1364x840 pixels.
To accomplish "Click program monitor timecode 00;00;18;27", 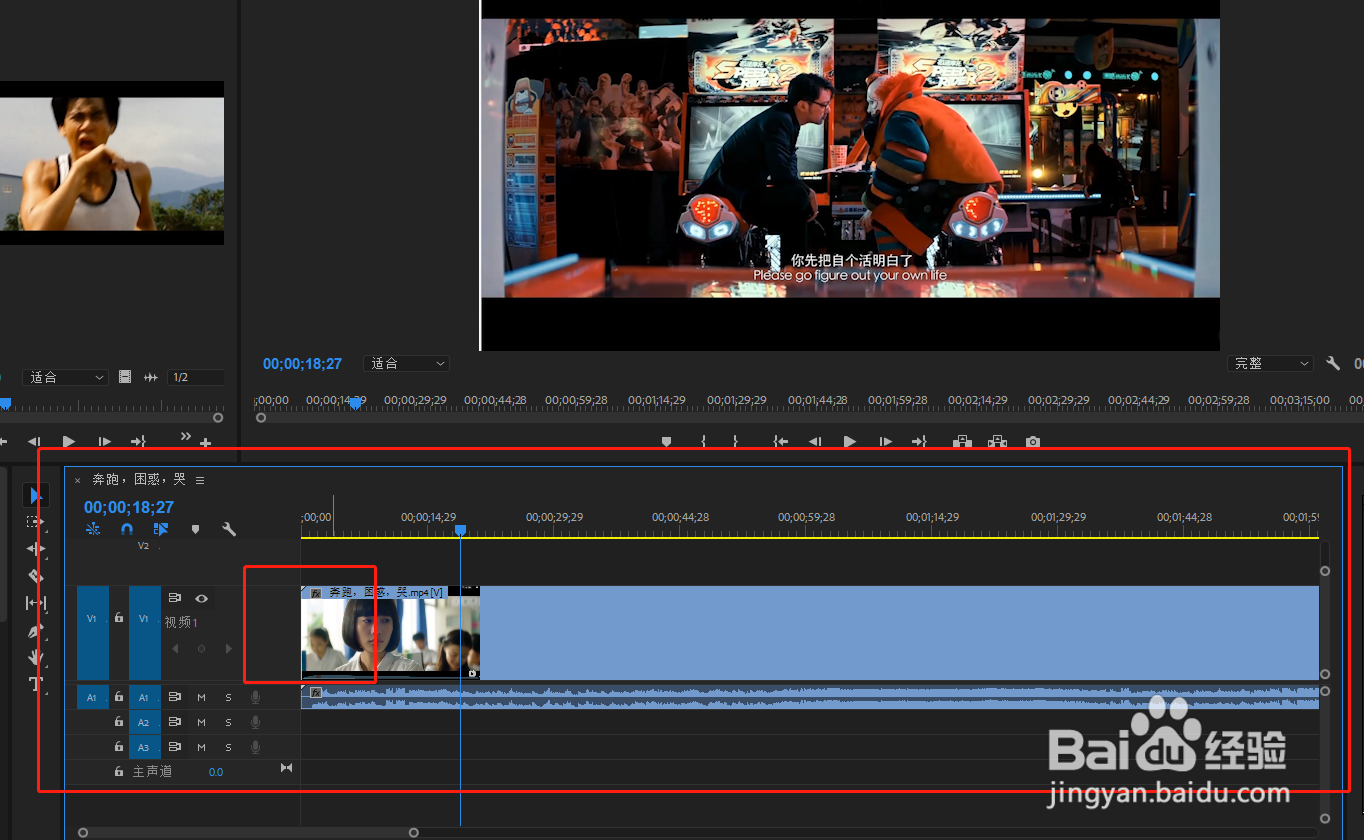I will coord(302,364).
